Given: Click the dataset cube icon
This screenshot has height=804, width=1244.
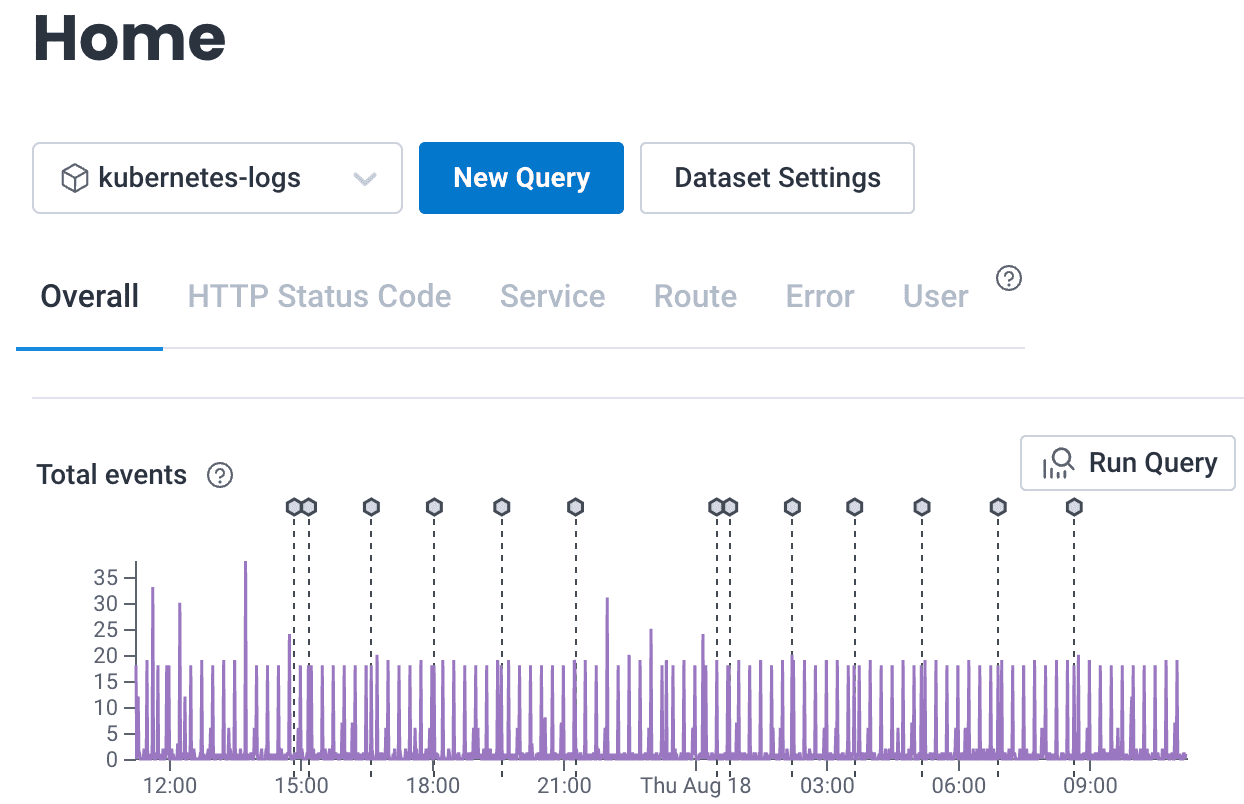Looking at the screenshot, I should (75, 179).
